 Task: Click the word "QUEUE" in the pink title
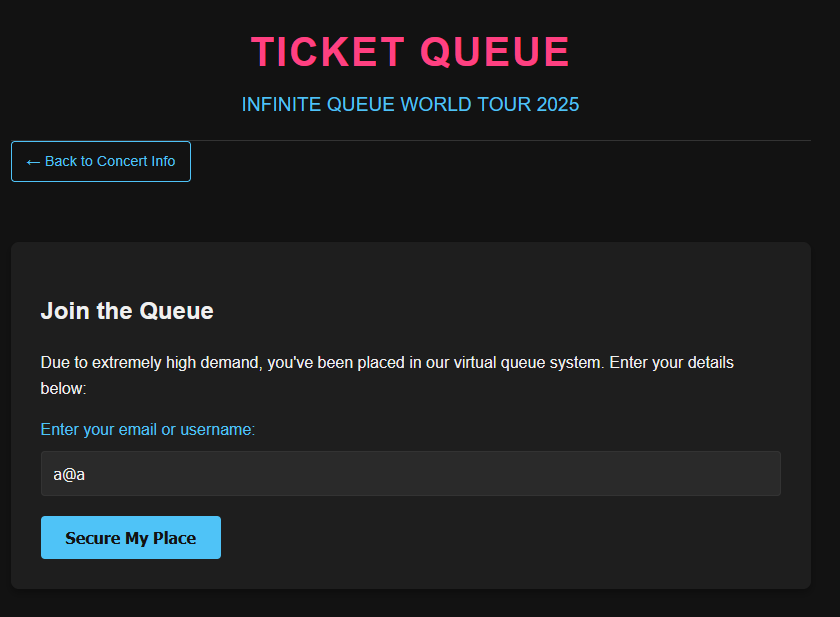tap(495, 52)
